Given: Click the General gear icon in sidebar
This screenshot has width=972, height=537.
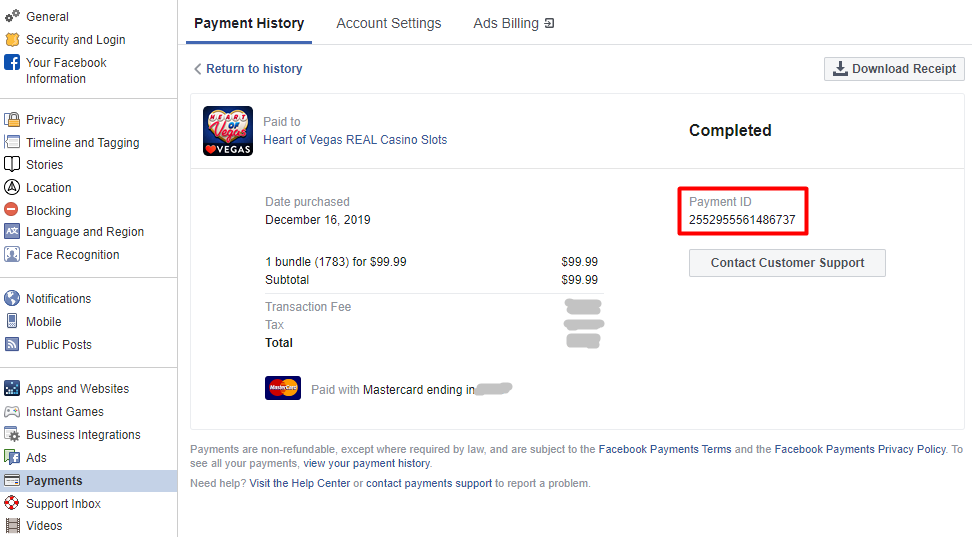Looking at the screenshot, I should click(x=12, y=17).
